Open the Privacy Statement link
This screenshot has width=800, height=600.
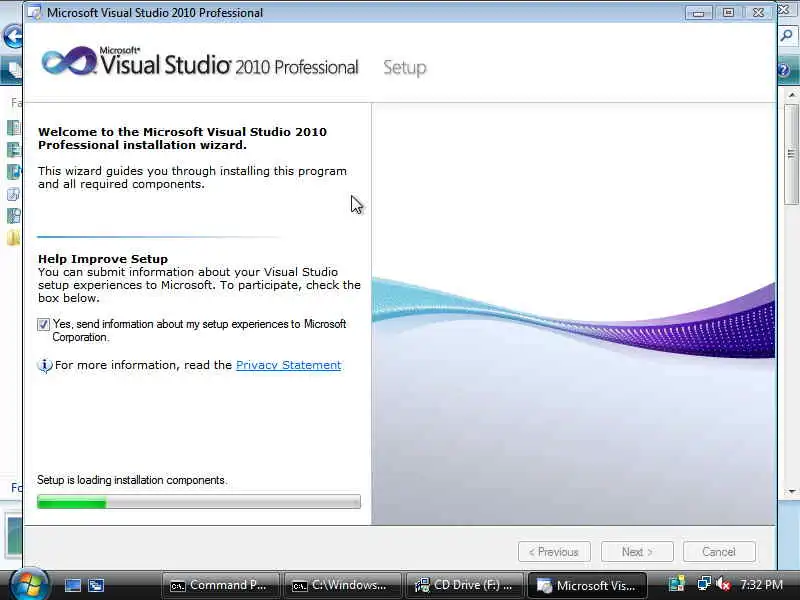click(288, 365)
